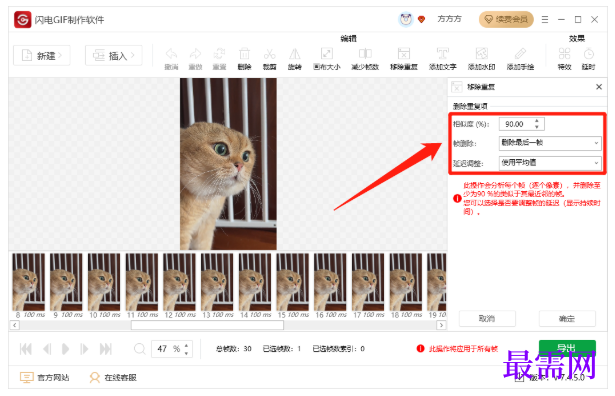
Task: Select the Rotate (旋转) tool
Action: (x=295, y=58)
